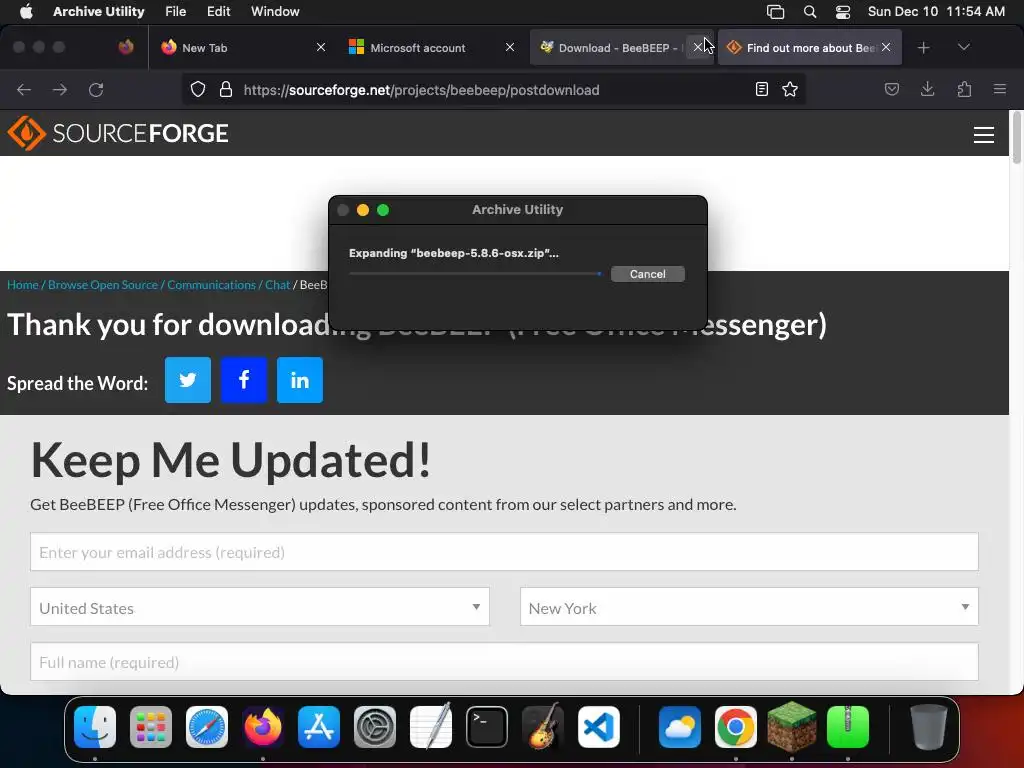The height and width of the screenshot is (768, 1024).
Task: Toggle reader view
Action: [x=761, y=89]
